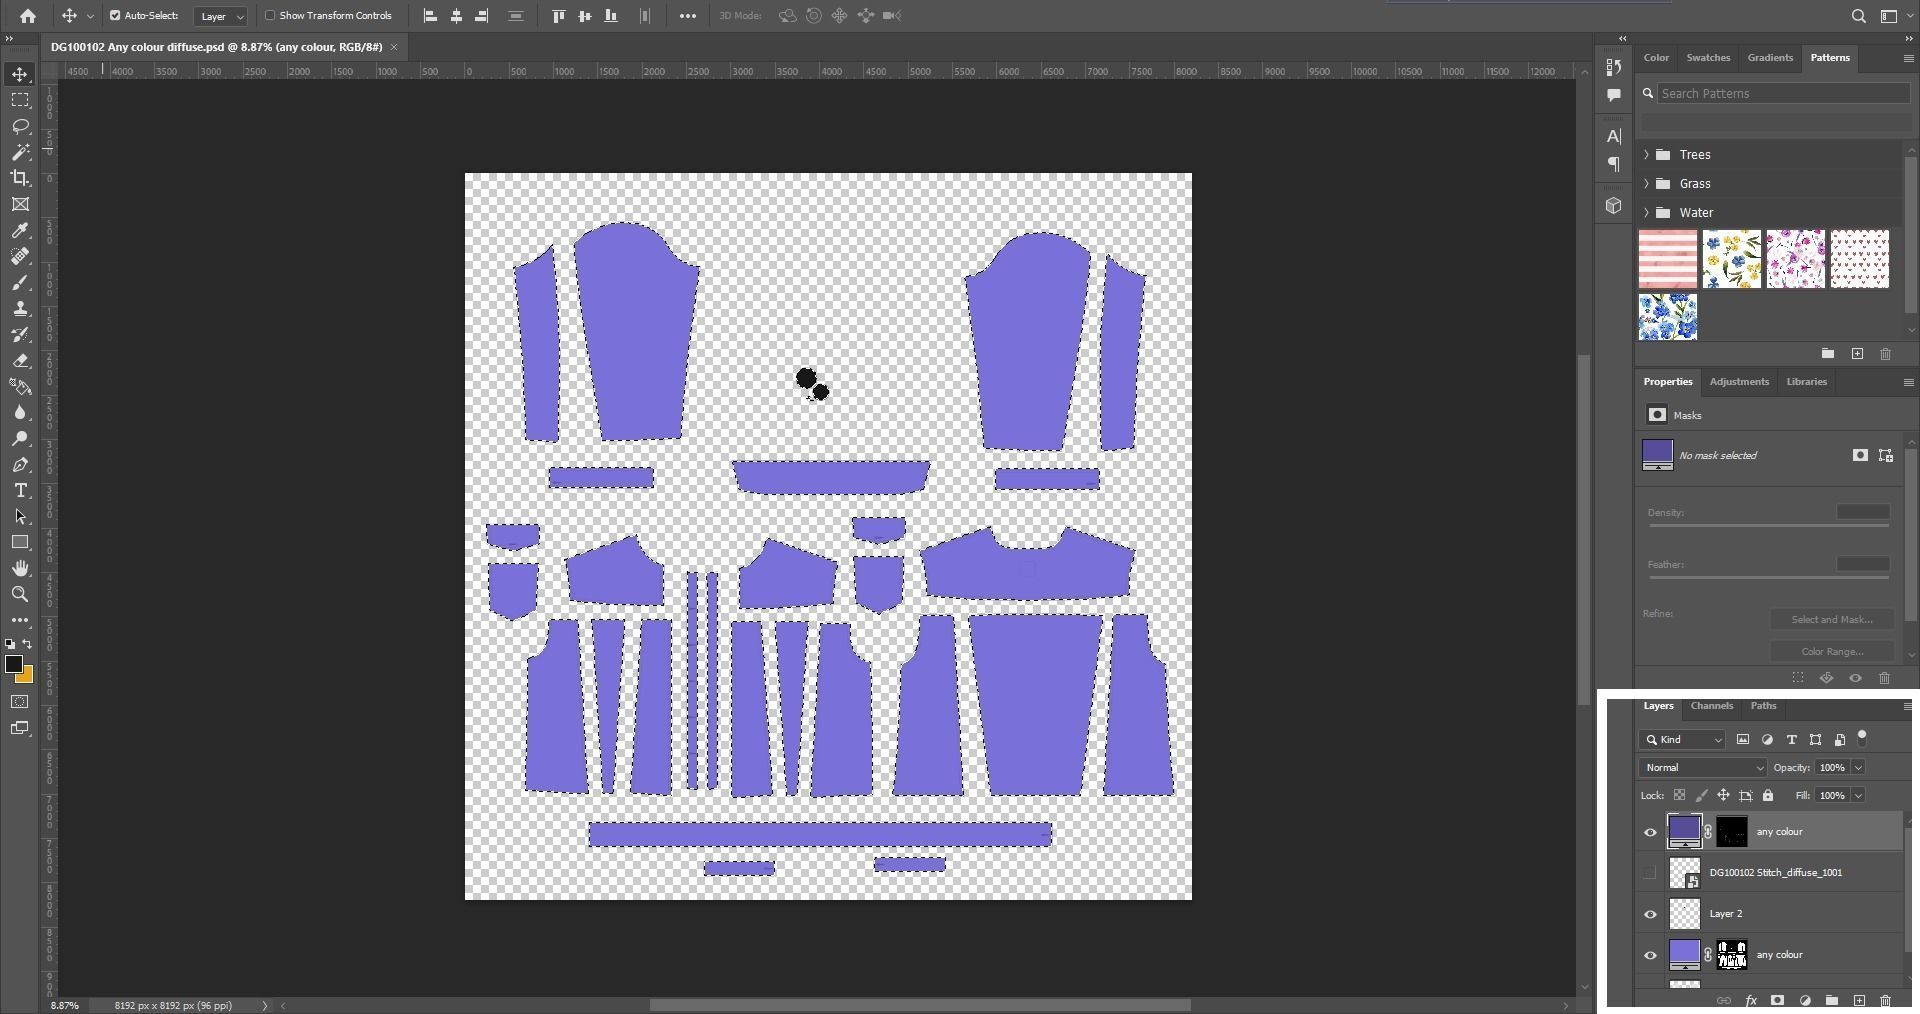Screen dimensions: 1920x1014
Task: Delete layer using trash icon
Action: click(x=1885, y=1000)
